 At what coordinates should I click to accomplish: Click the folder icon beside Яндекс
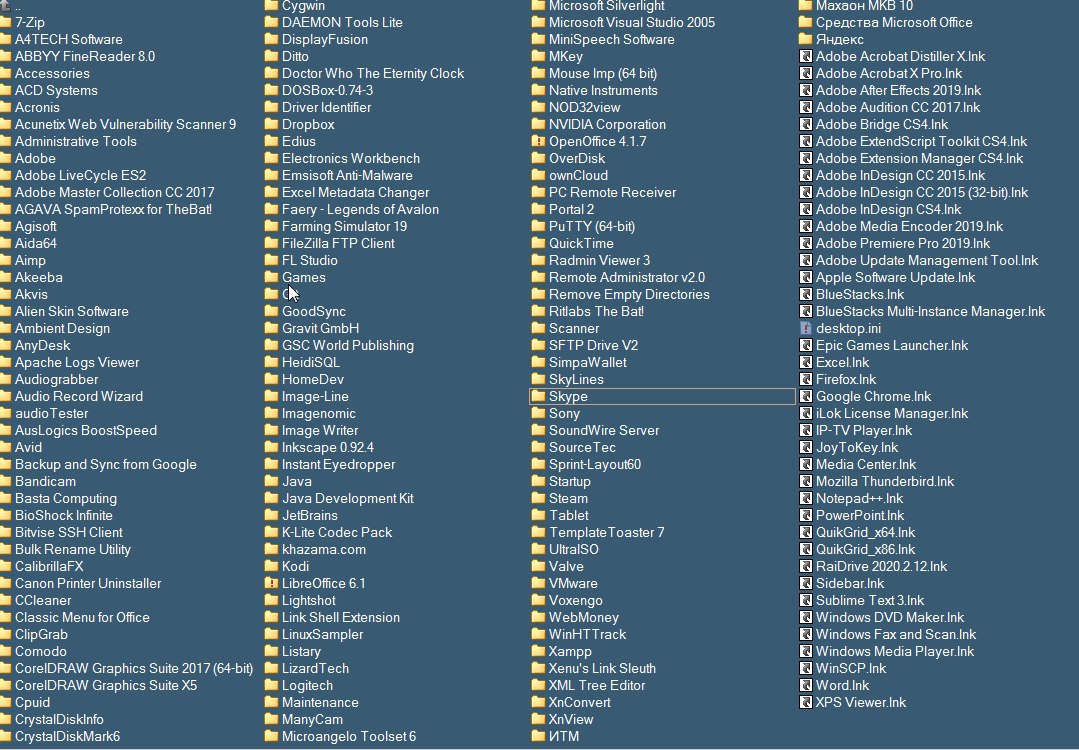(x=805, y=39)
